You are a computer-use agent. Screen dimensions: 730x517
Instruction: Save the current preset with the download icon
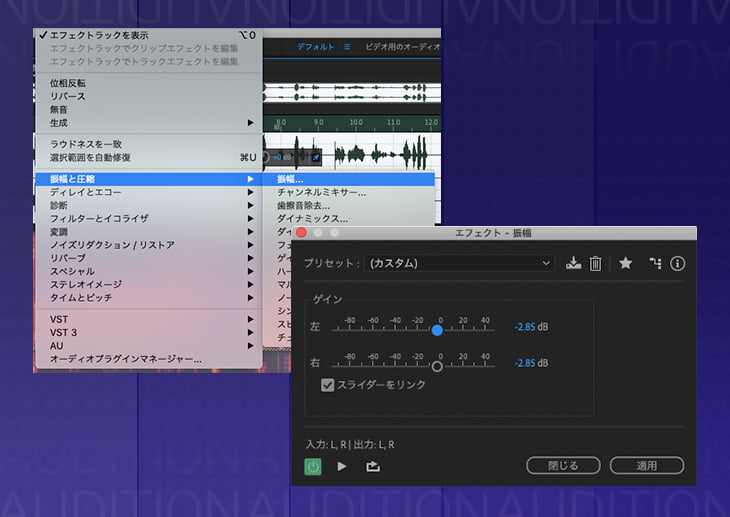573,263
